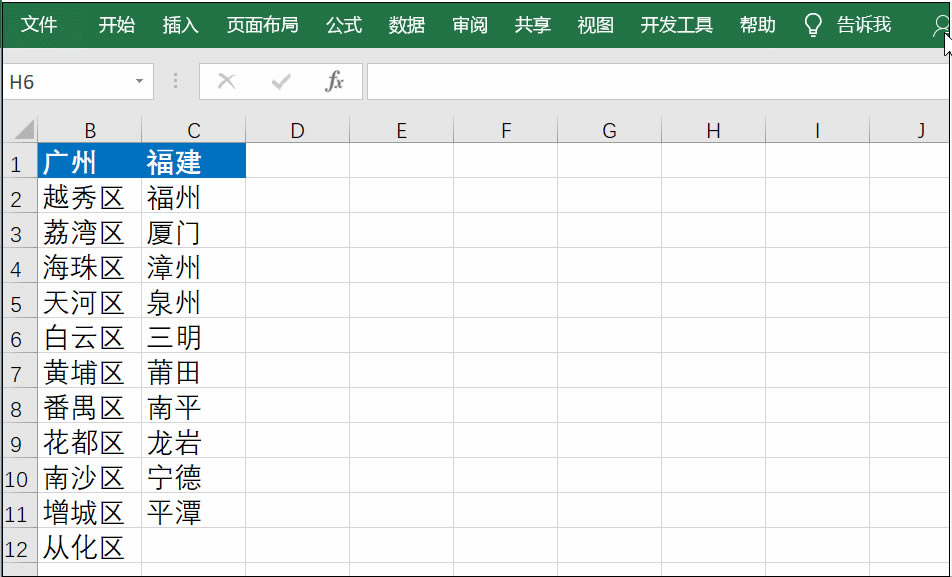Switch to the 审阅 tab
Image resolution: width=952 pixels, height=577 pixels.
(x=469, y=26)
